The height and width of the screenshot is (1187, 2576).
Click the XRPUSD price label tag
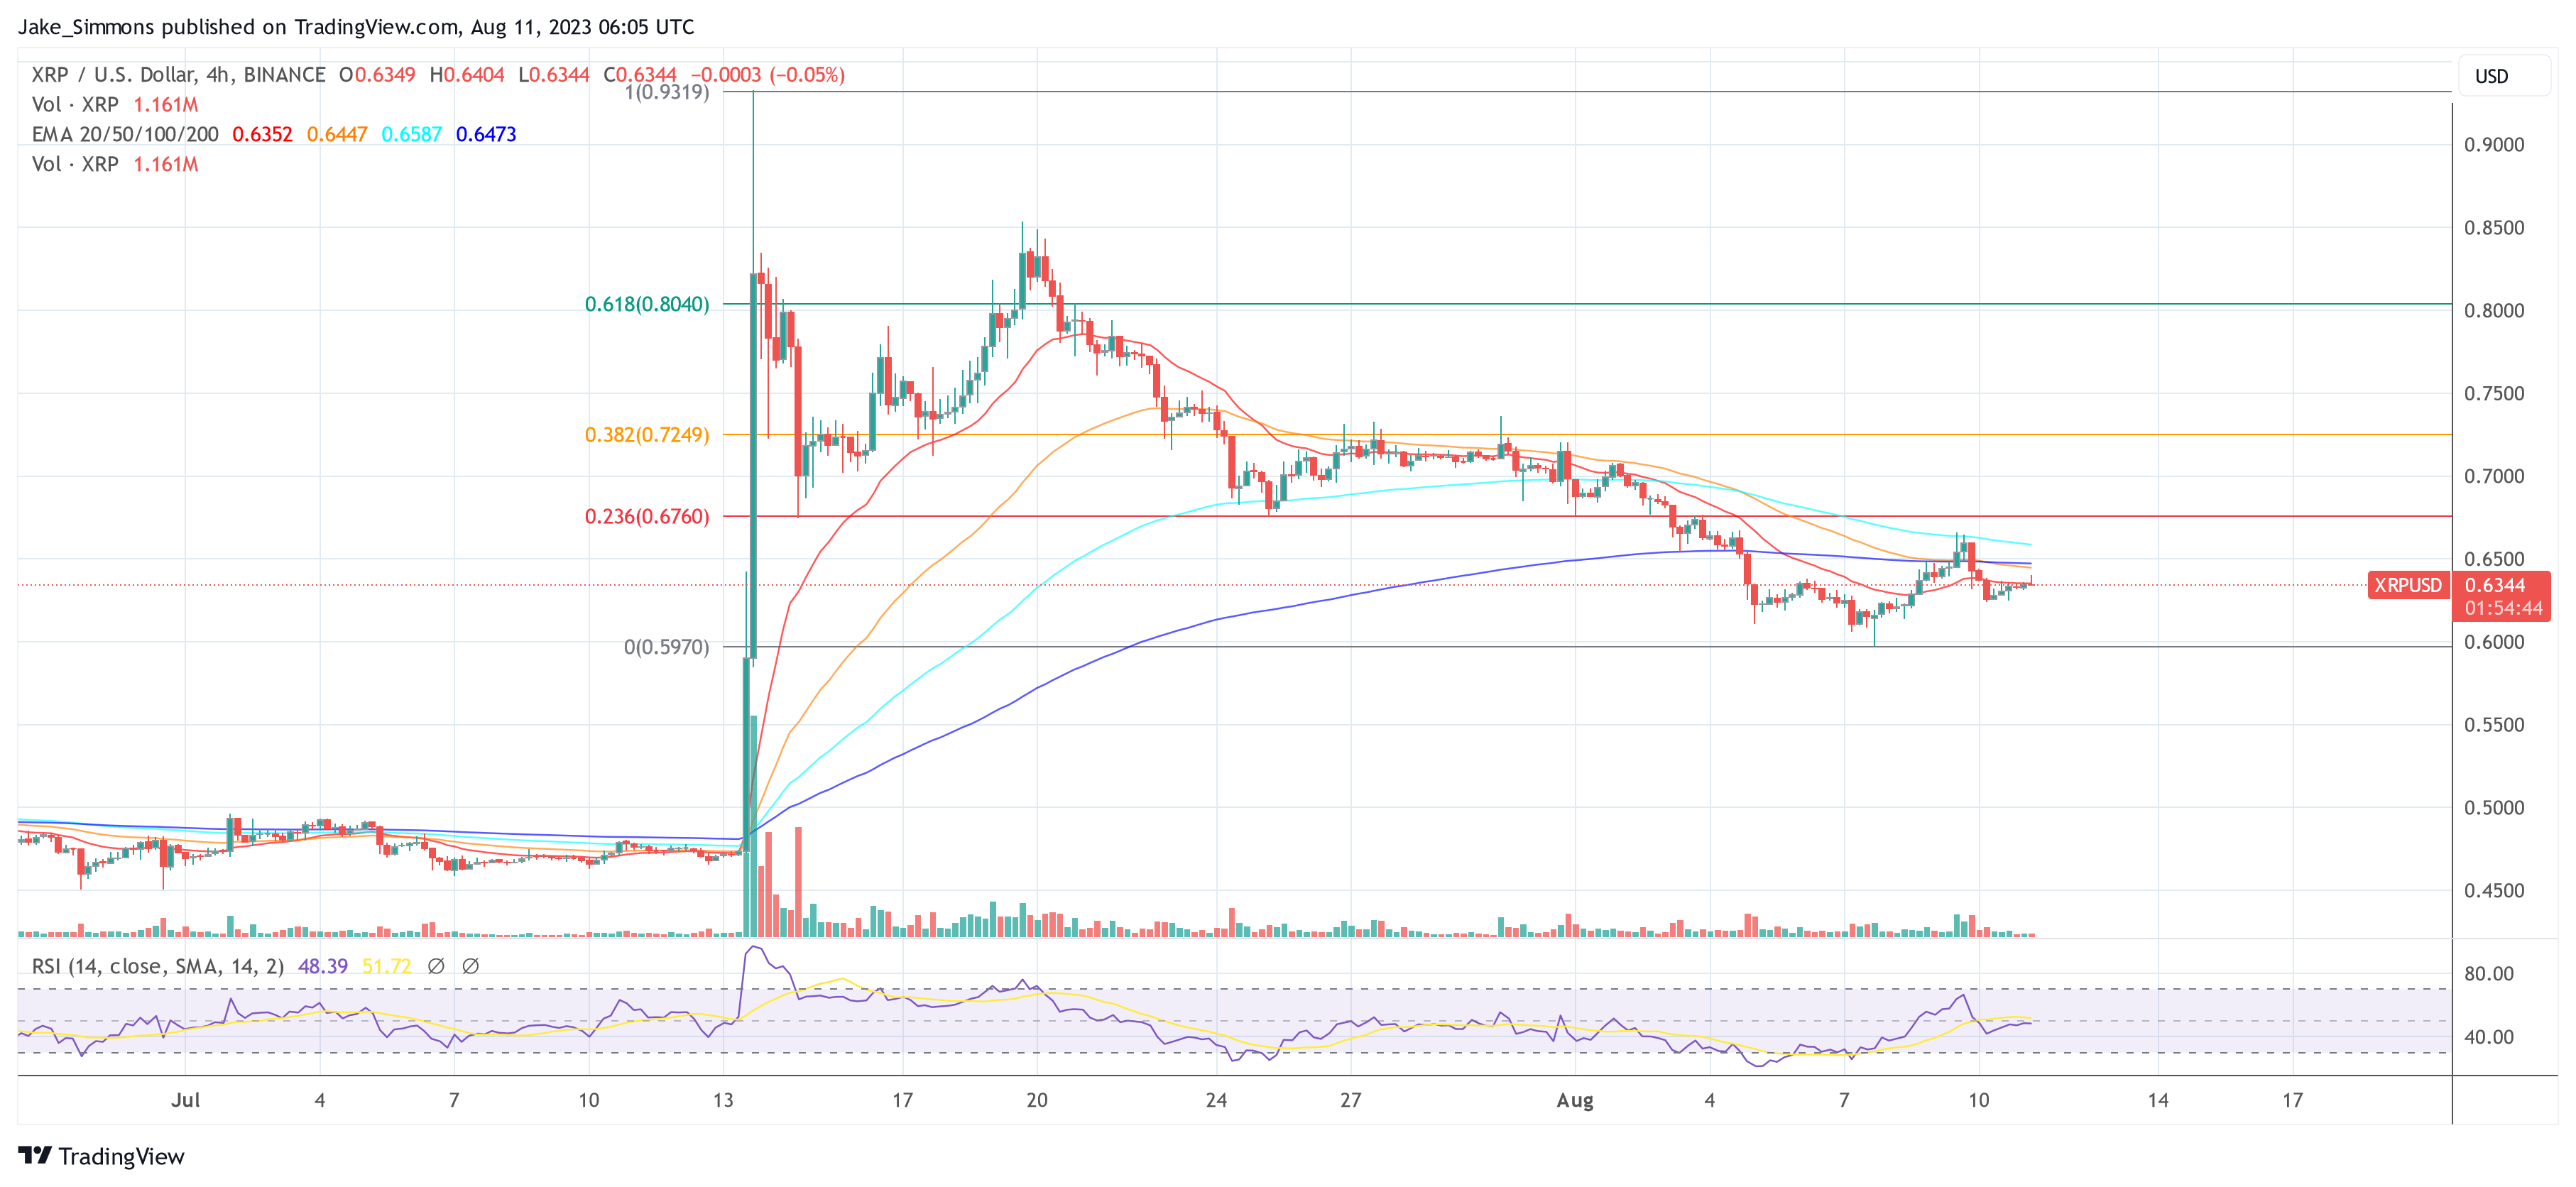pos(2407,585)
